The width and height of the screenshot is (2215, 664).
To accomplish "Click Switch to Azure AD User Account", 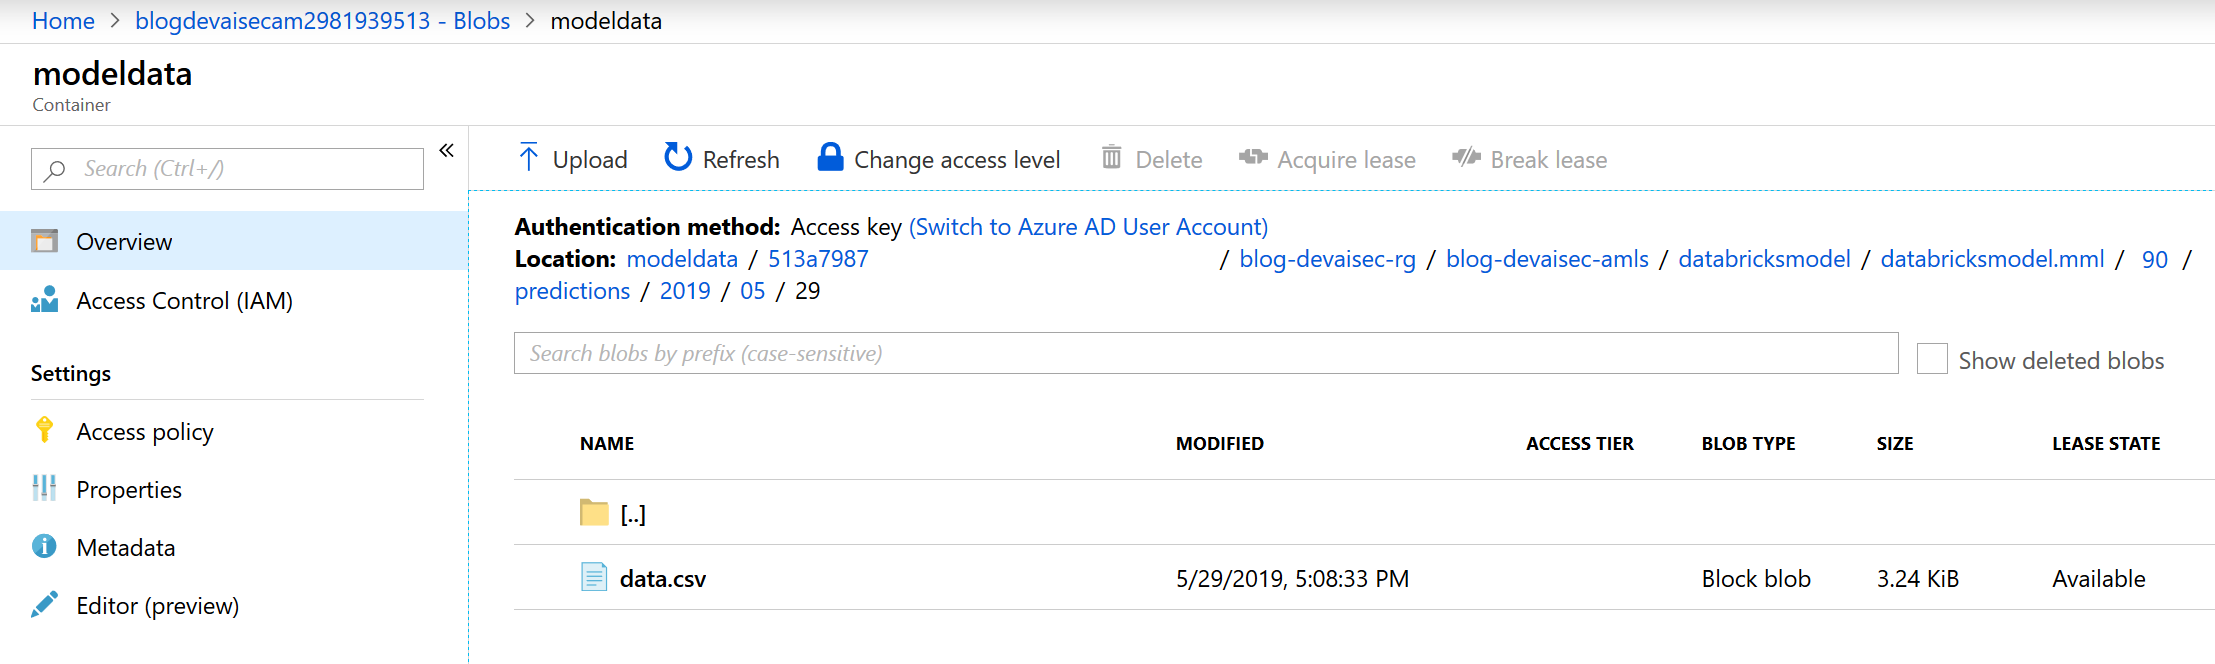I will point(1088,227).
